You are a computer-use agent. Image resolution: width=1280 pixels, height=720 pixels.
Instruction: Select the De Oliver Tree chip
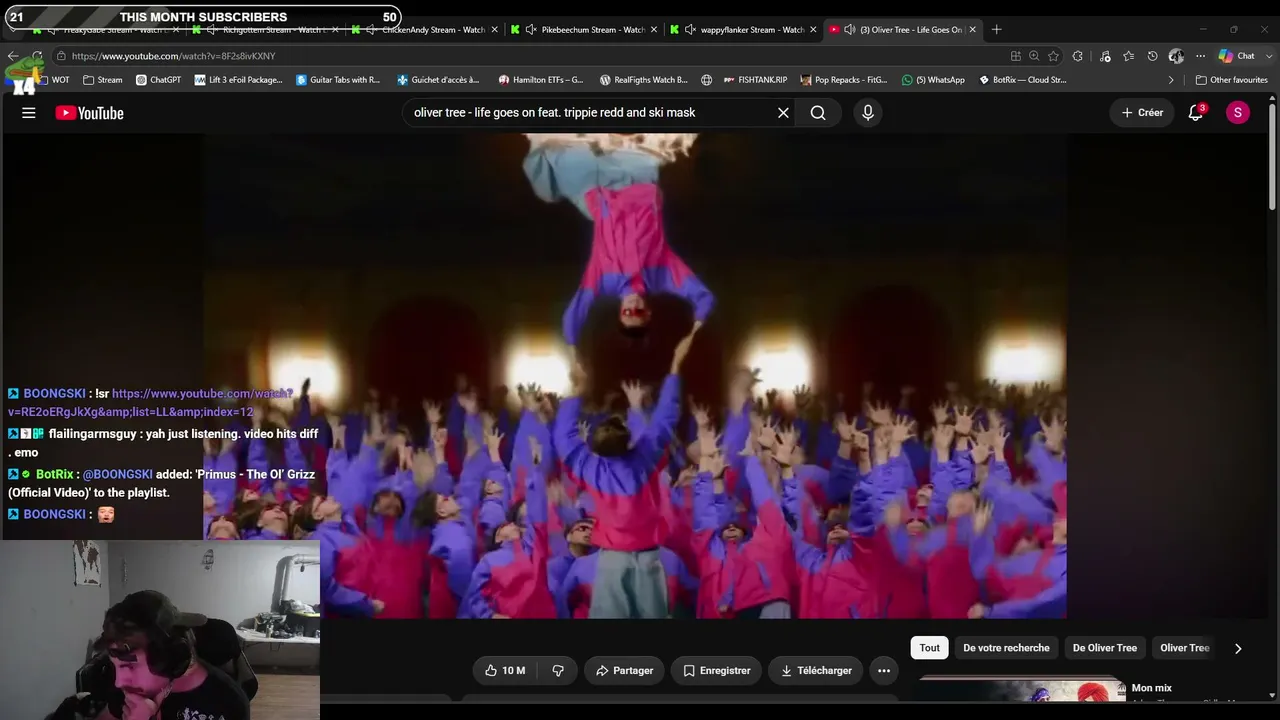pos(1105,648)
